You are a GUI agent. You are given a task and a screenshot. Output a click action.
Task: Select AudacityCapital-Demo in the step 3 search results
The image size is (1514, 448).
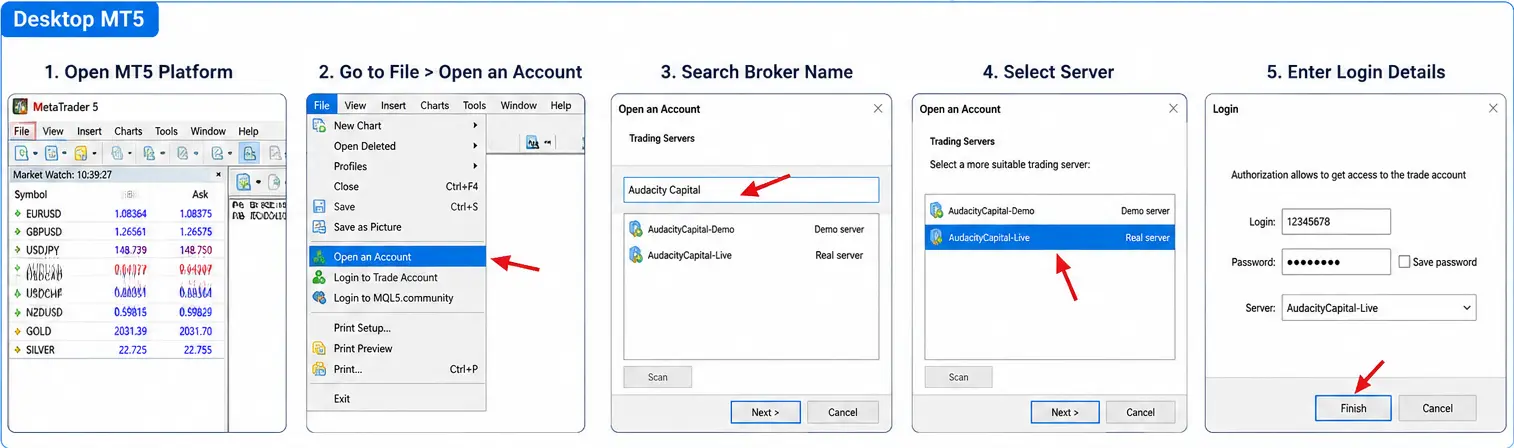pyautogui.click(x=750, y=229)
